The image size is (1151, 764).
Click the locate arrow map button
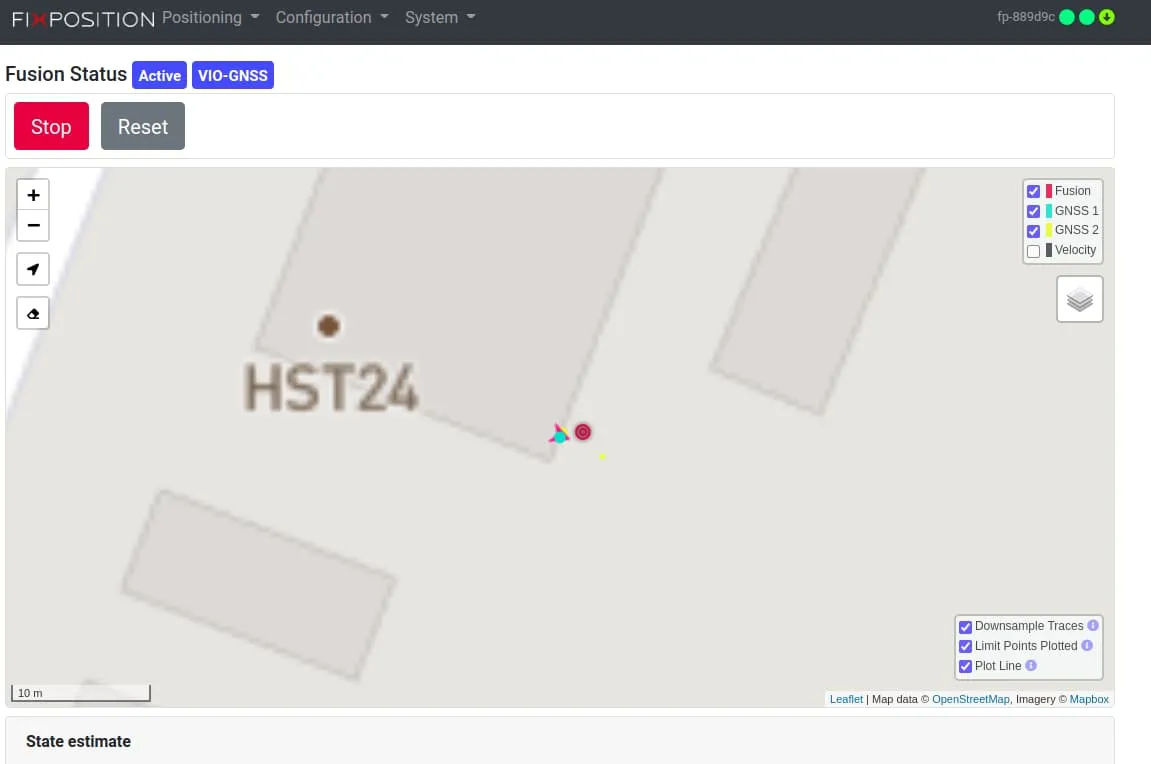point(33,269)
